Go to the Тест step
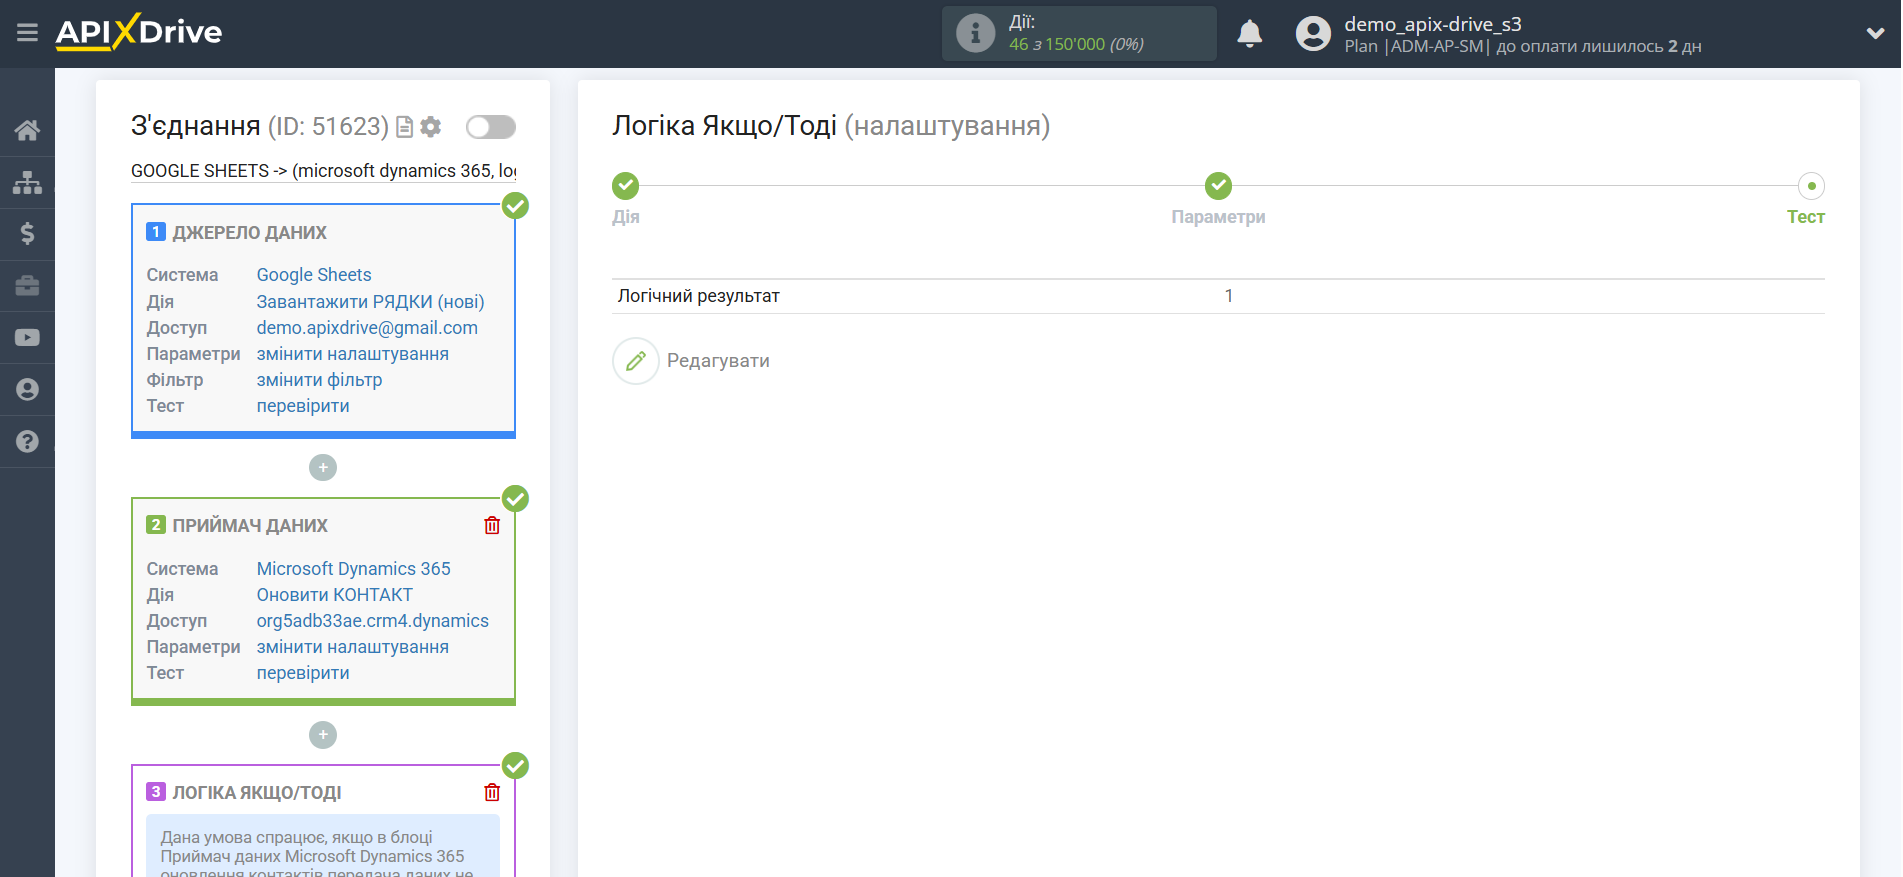The width and height of the screenshot is (1903, 877). [1806, 217]
